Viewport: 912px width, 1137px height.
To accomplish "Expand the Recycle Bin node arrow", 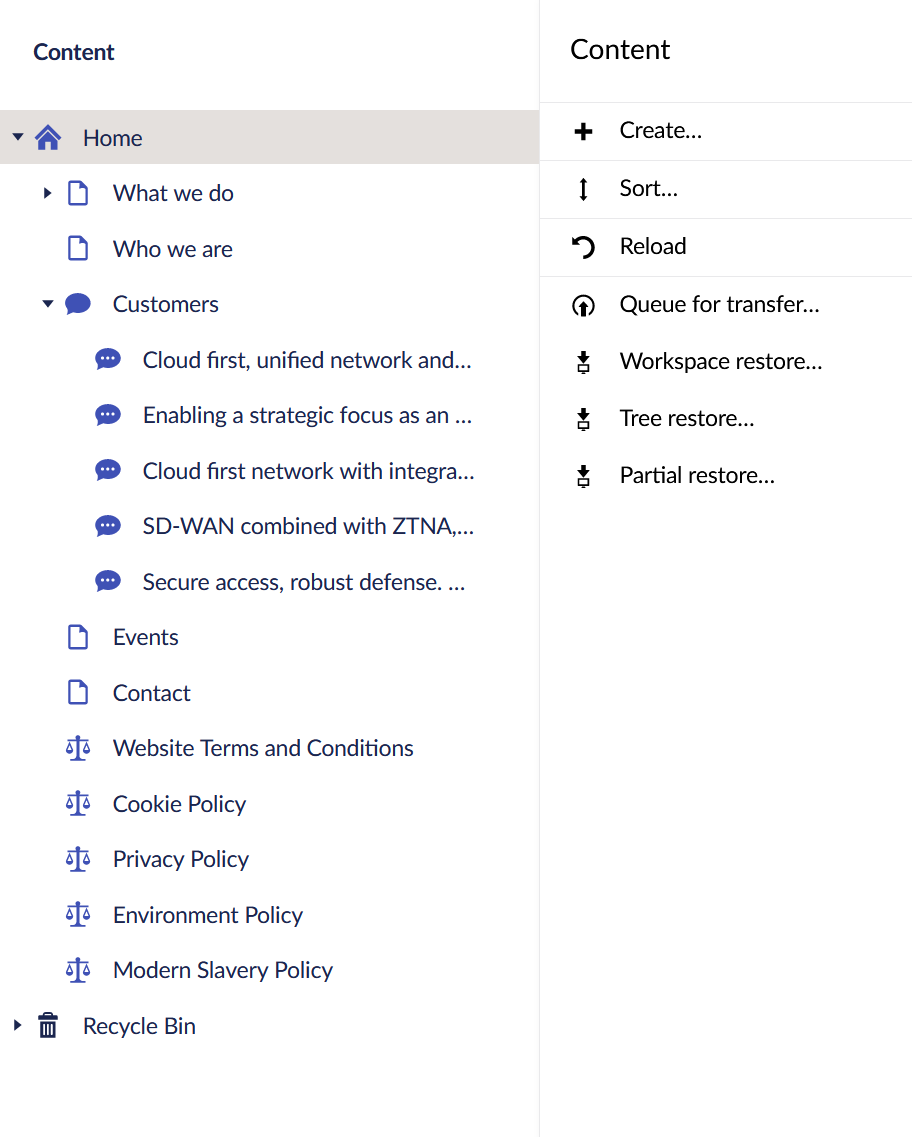I will point(18,1025).
